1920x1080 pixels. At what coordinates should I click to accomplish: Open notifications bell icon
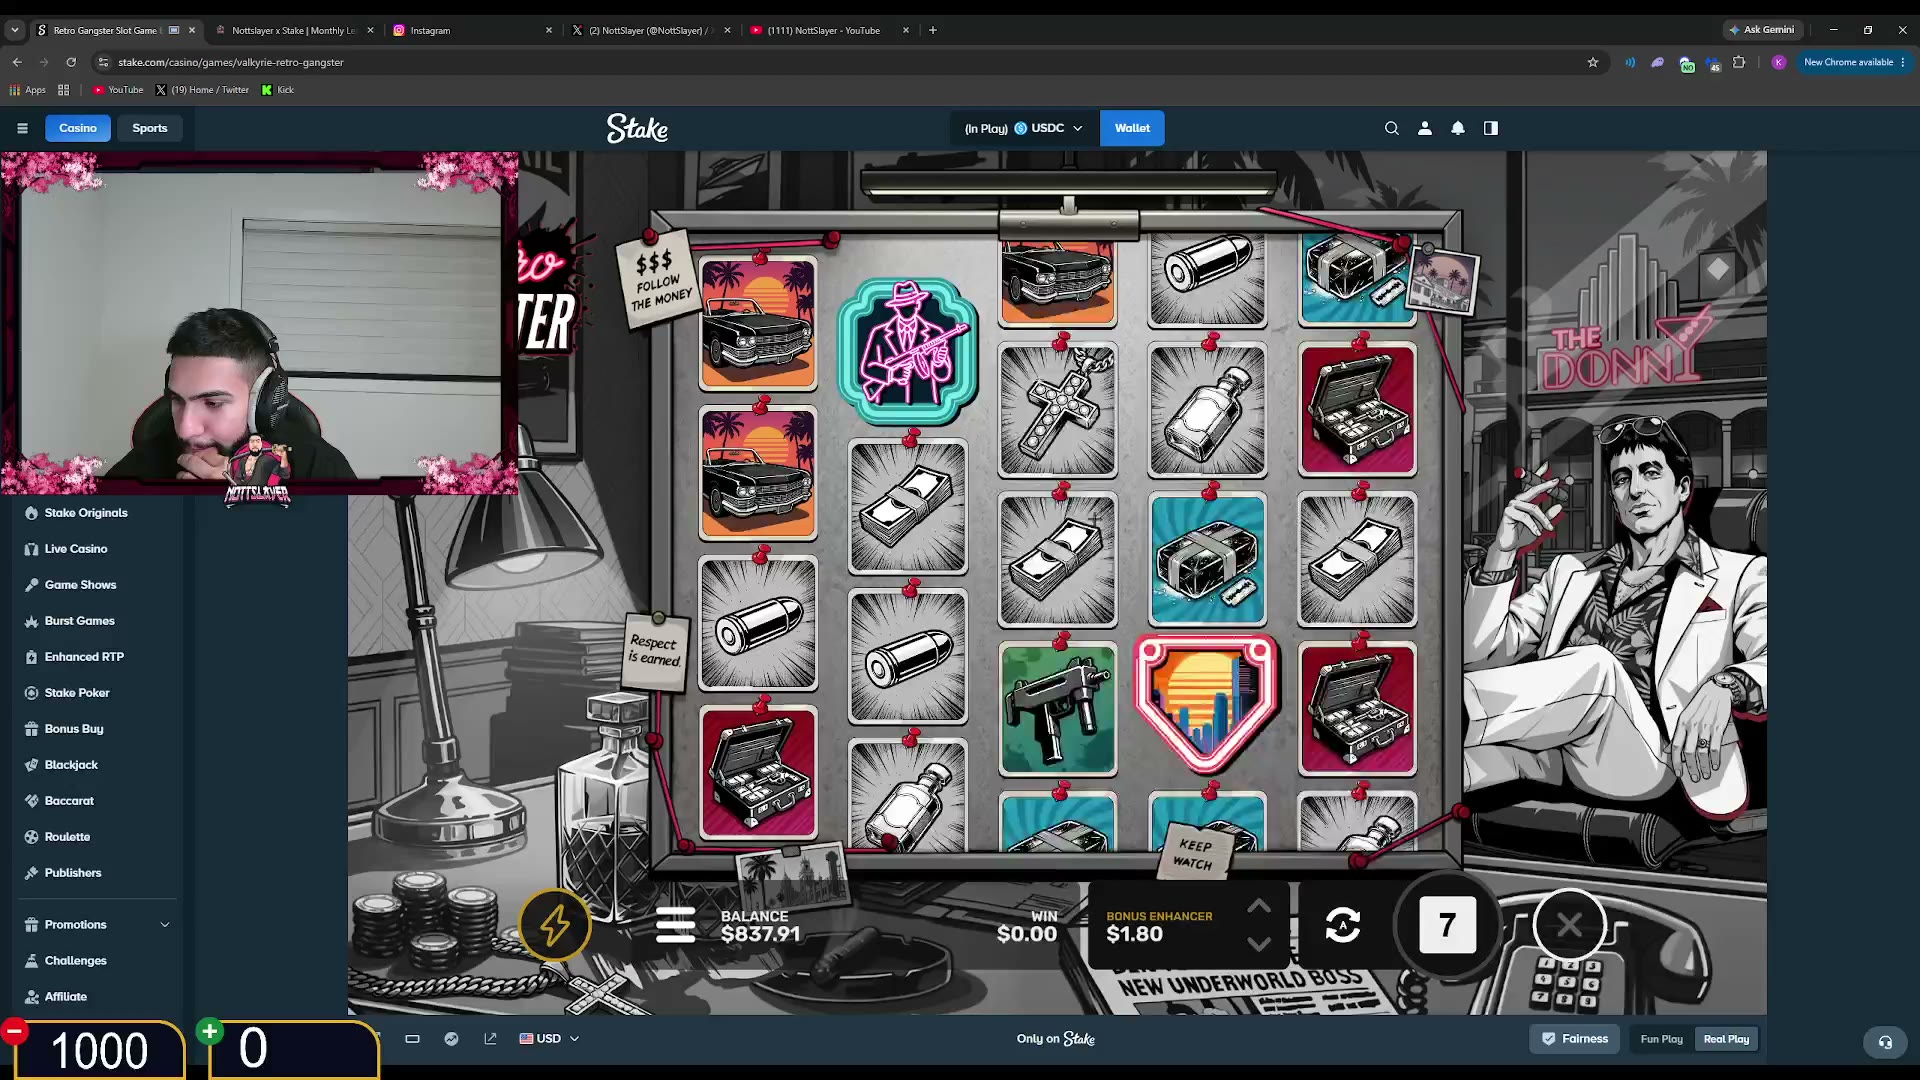[x=1458, y=128]
